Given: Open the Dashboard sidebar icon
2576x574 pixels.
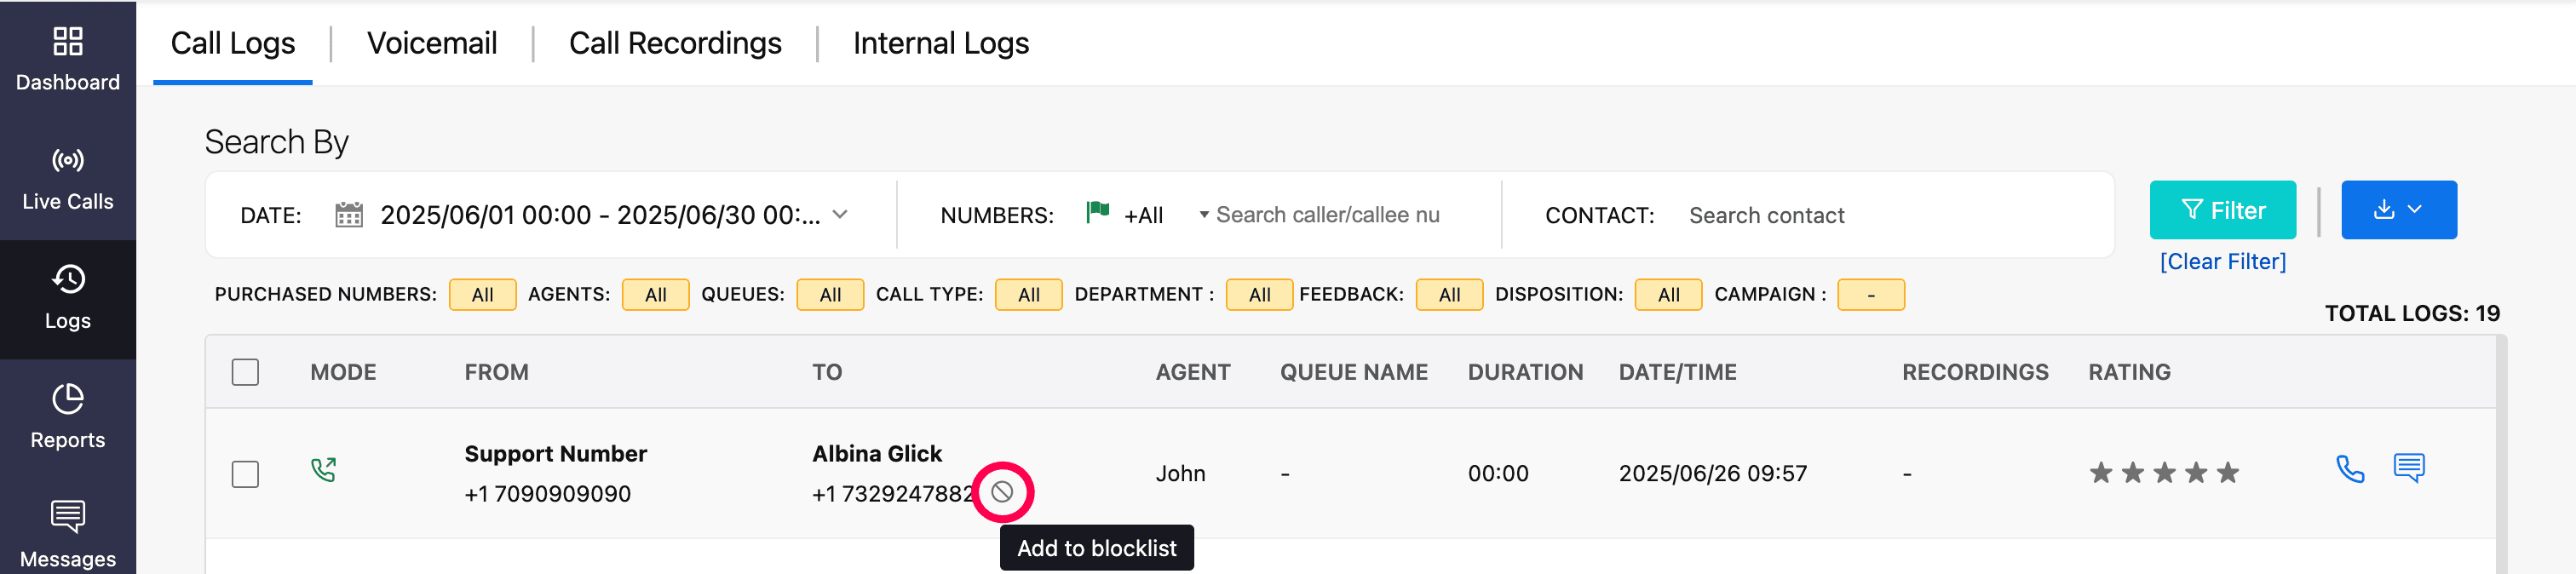Looking at the screenshot, I should click(67, 59).
